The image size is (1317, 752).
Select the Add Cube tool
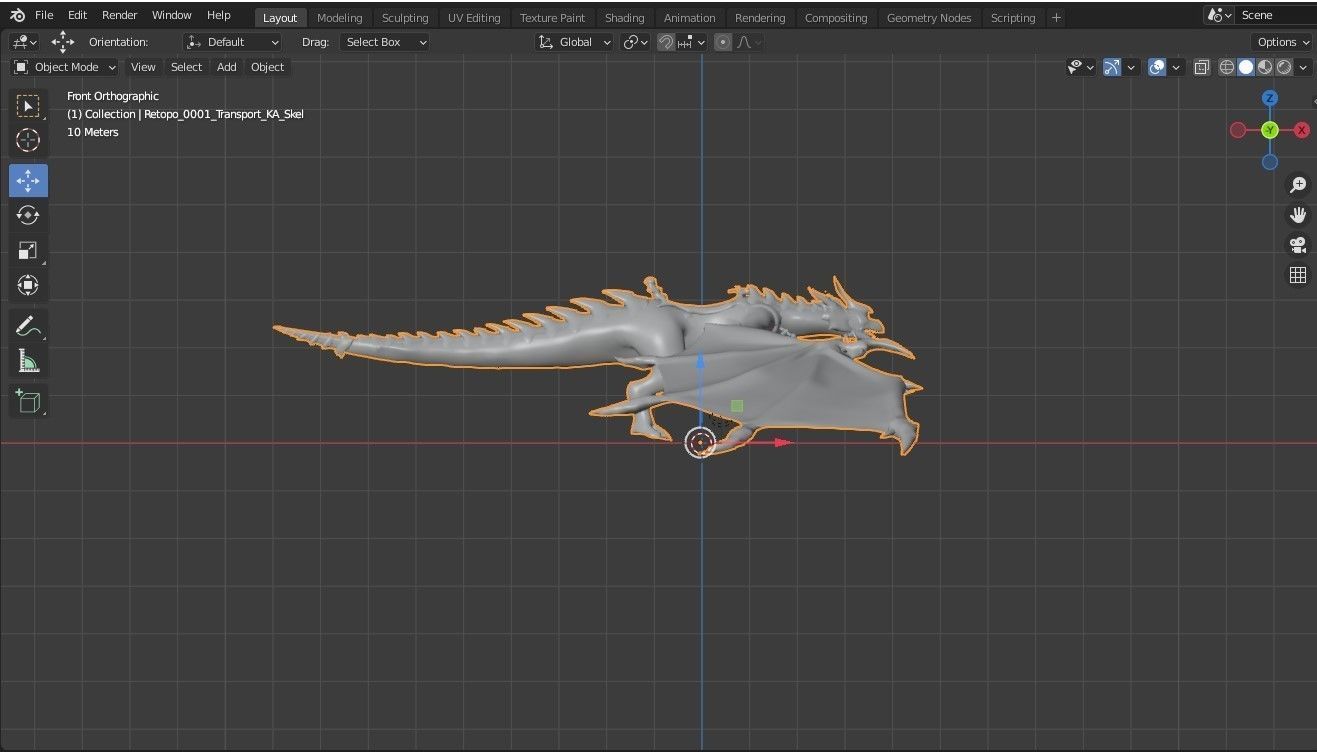point(28,402)
